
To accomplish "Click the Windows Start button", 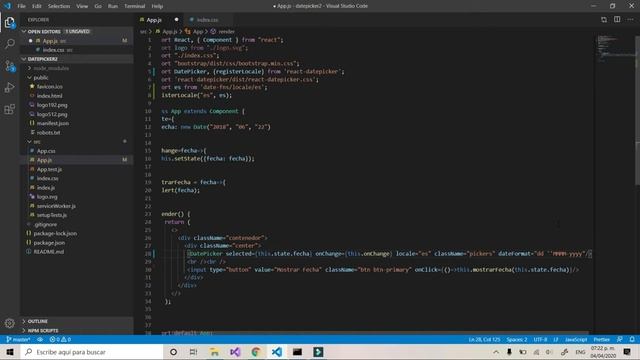I will tap(10, 352).
